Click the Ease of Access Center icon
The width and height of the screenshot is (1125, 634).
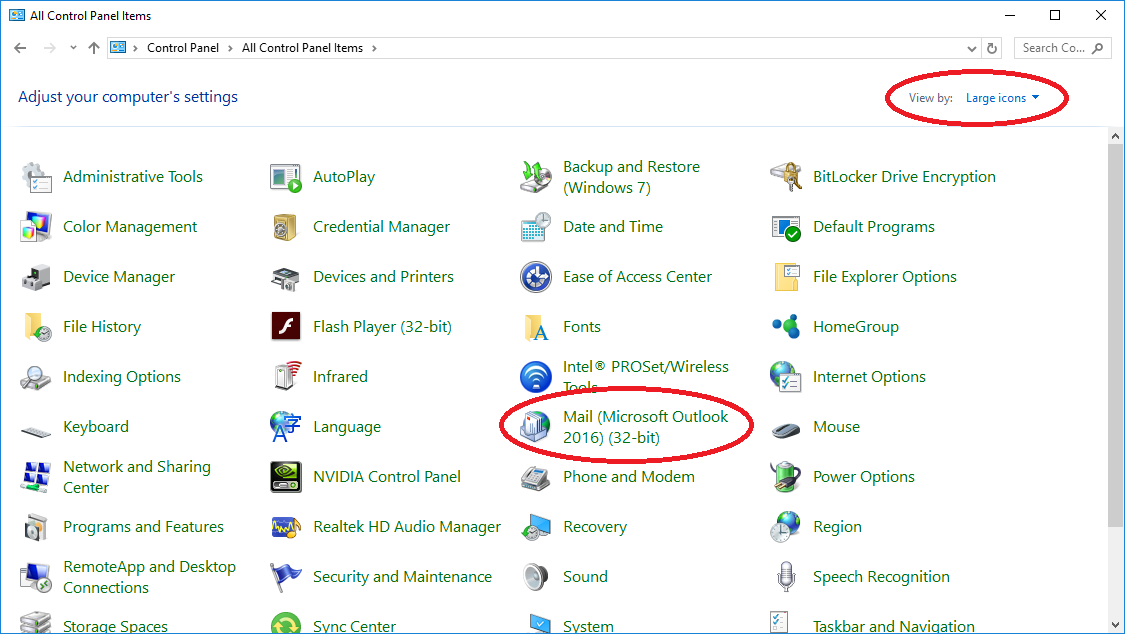[536, 277]
